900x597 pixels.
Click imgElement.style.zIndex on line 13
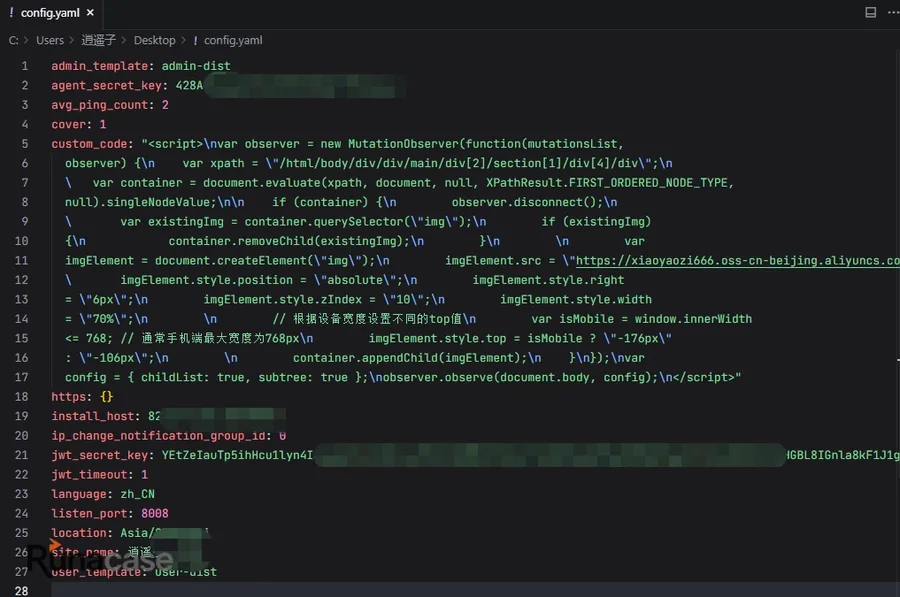(282, 300)
